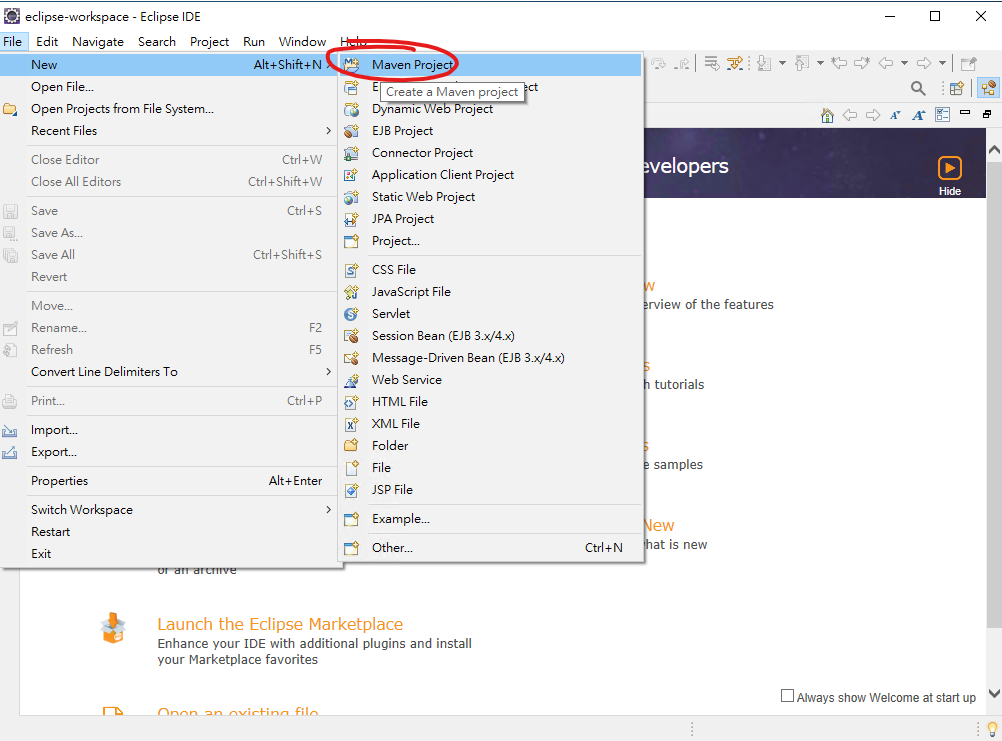Click the Drop to Frame toolbar icon
The height and width of the screenshot is (741, 1002).
coord(711,63)
